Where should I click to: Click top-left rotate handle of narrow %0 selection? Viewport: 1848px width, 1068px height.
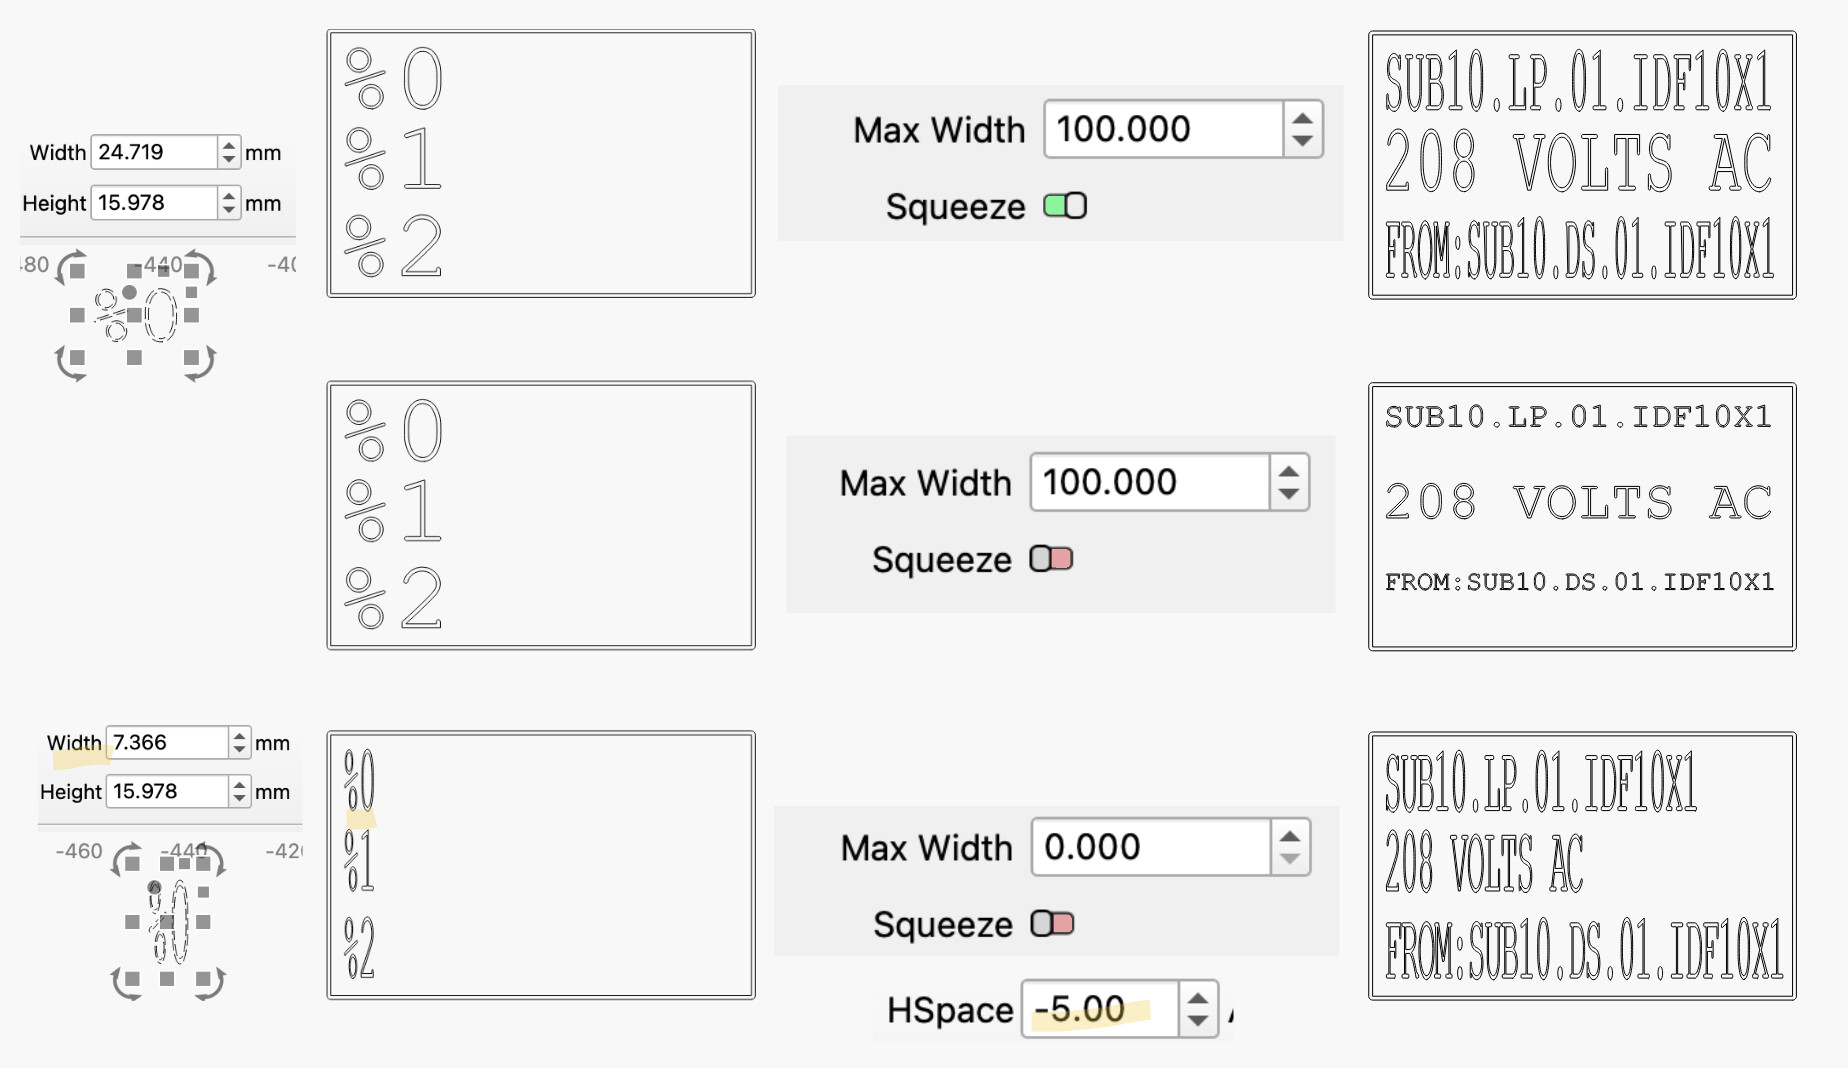[x=126, y=860]
